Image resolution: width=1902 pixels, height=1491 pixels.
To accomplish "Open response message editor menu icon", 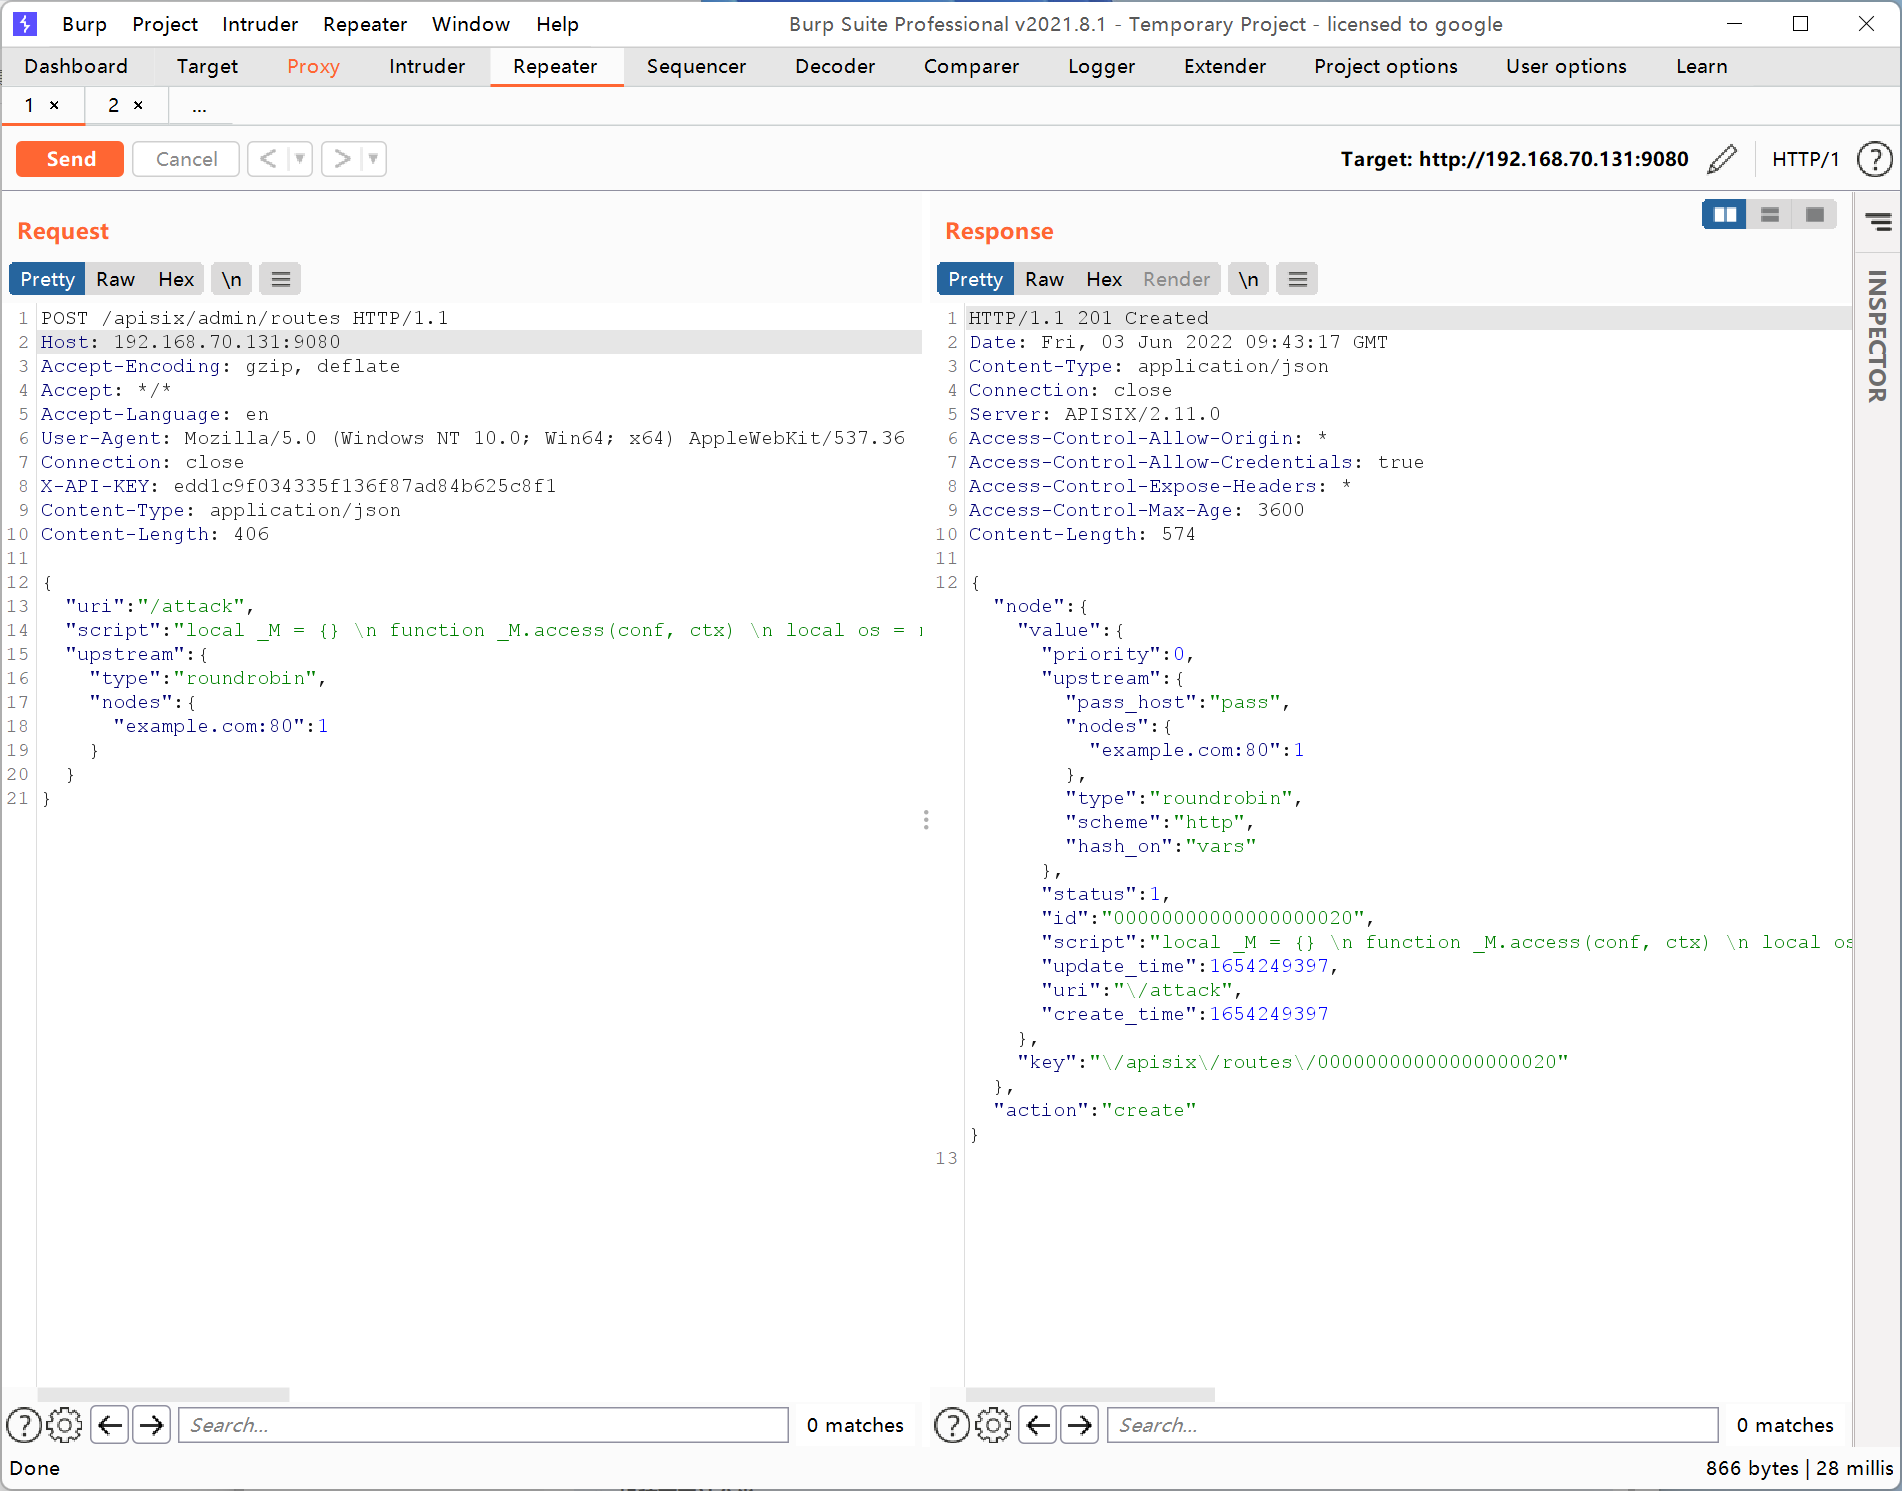I will click(x=1298, y=279).
